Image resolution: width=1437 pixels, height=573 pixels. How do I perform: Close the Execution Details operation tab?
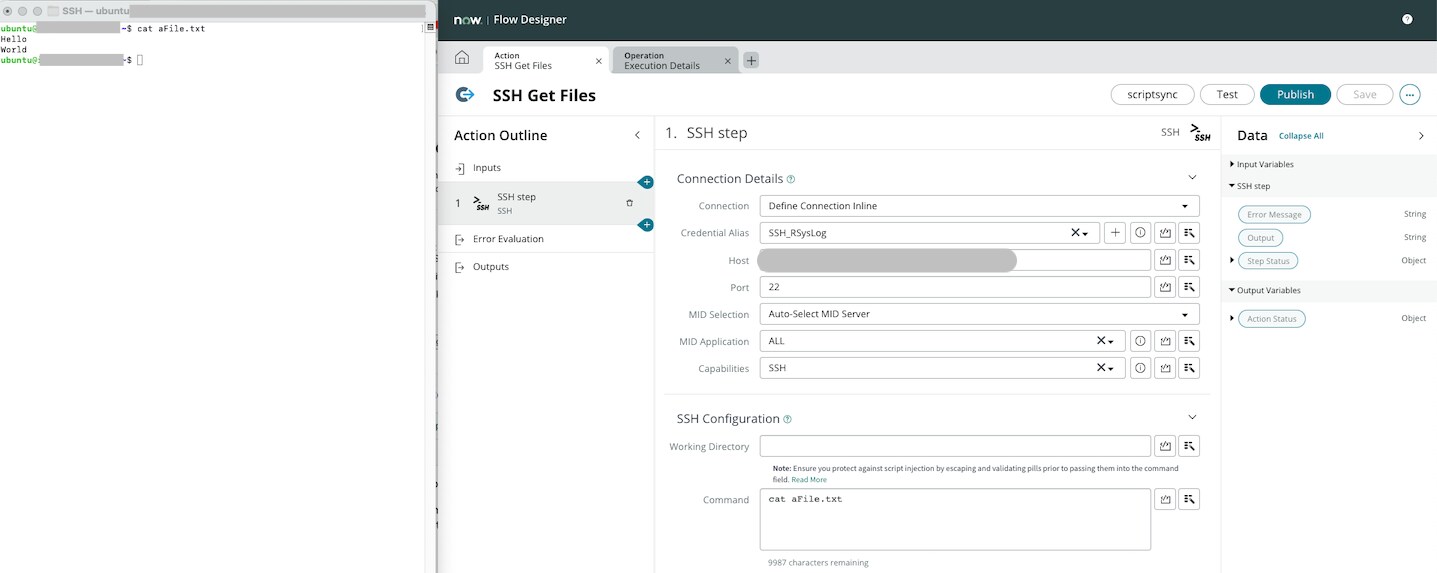click(728, 61)
